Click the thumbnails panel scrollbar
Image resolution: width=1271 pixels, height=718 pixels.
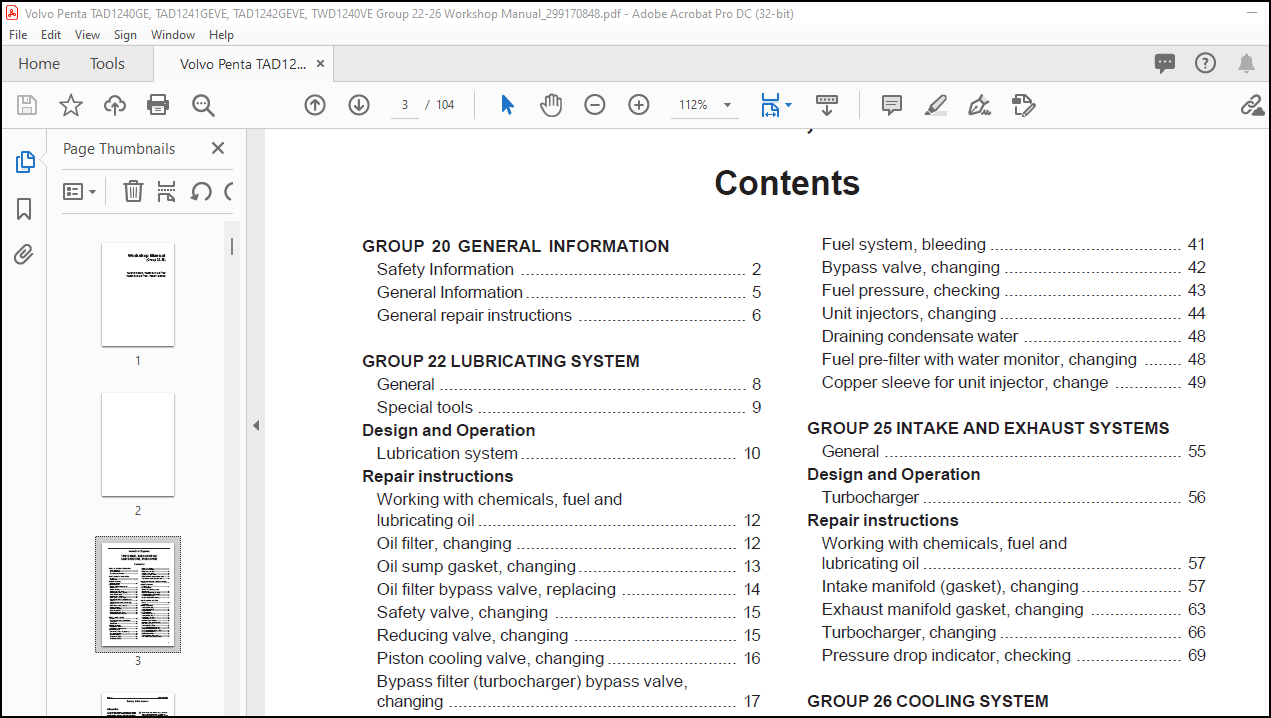232,245
